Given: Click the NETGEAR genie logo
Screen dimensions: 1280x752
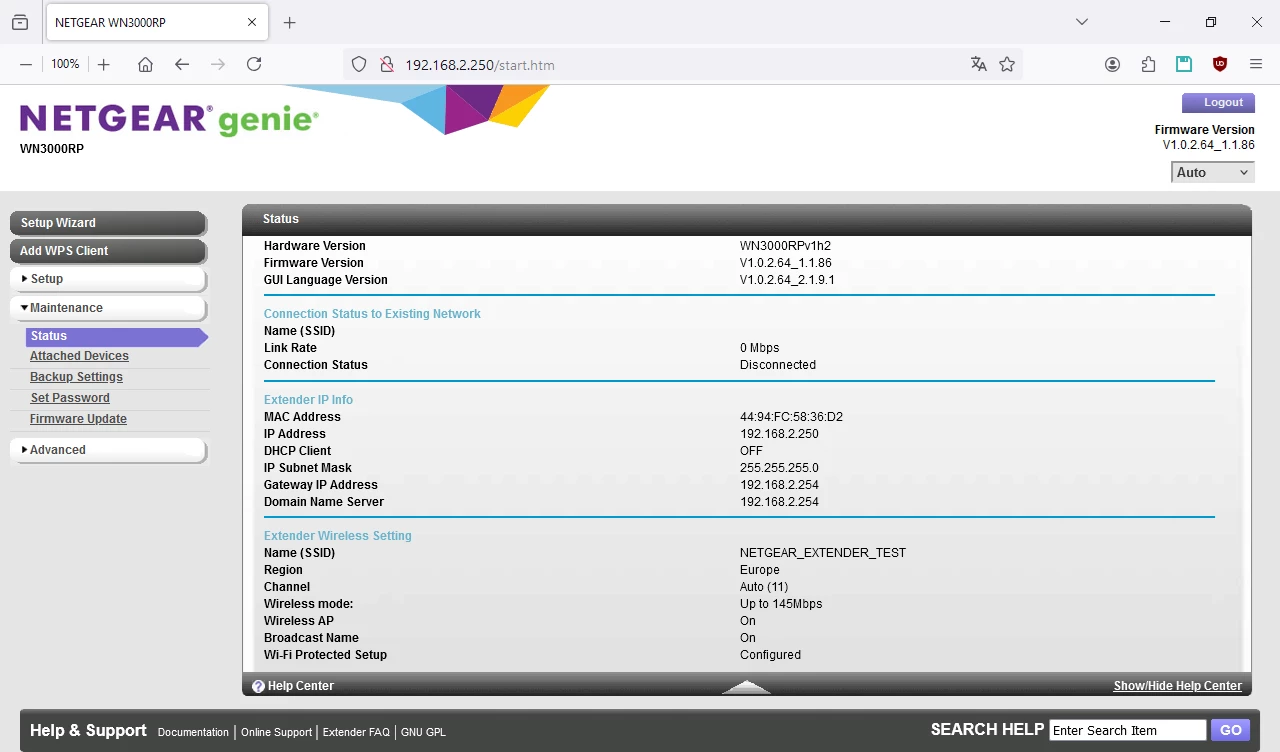Looking at the screenshot, I should (x=169, y=119).
